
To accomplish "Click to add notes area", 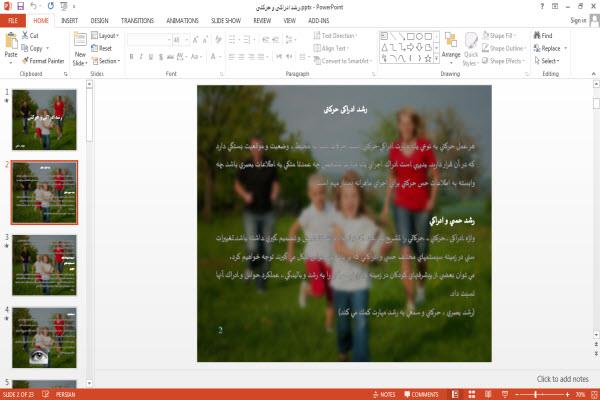I will pyautogui.click(x=562, y=379).
